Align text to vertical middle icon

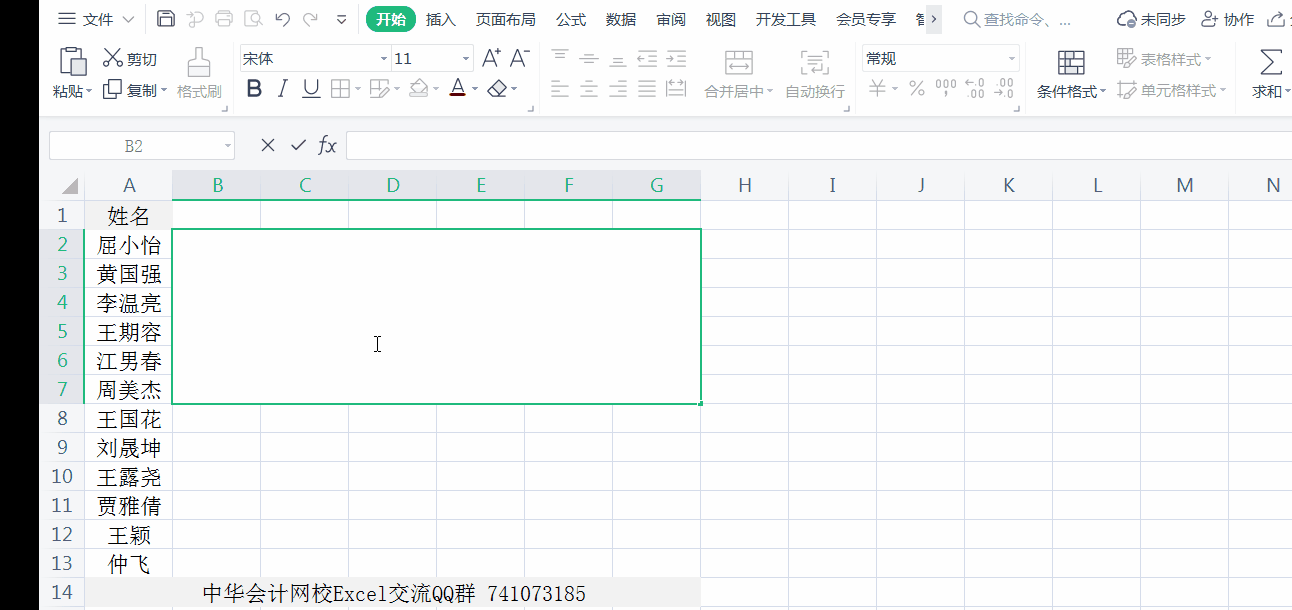589,58
